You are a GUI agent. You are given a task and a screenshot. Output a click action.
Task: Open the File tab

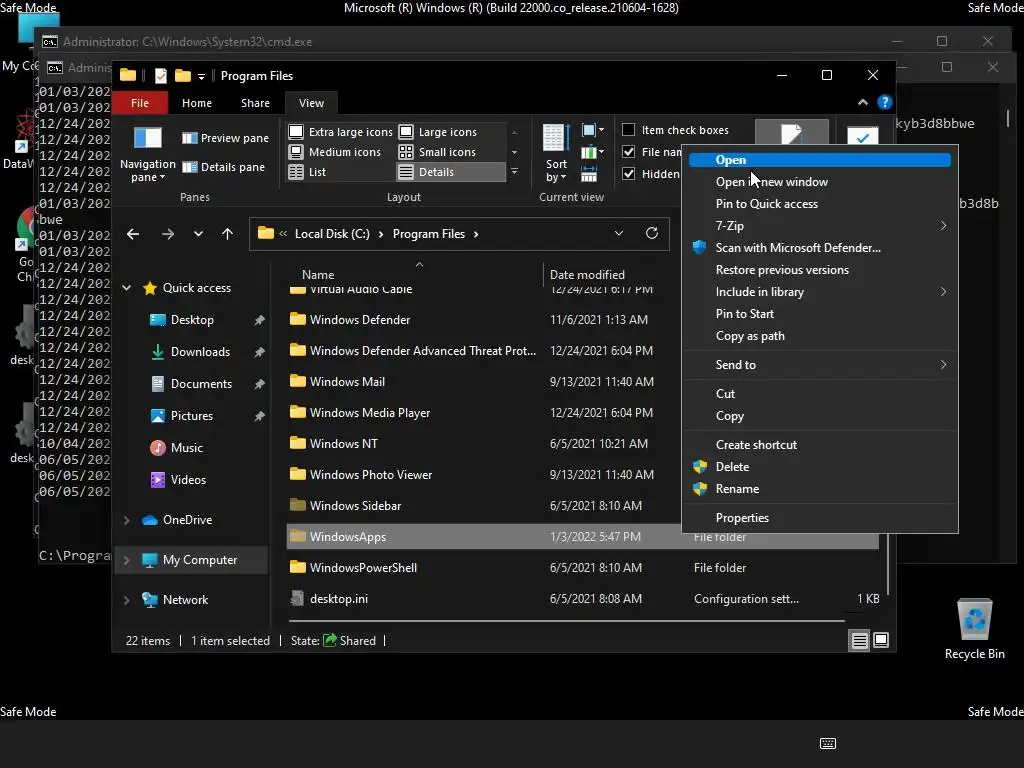(x=140, y=103)
